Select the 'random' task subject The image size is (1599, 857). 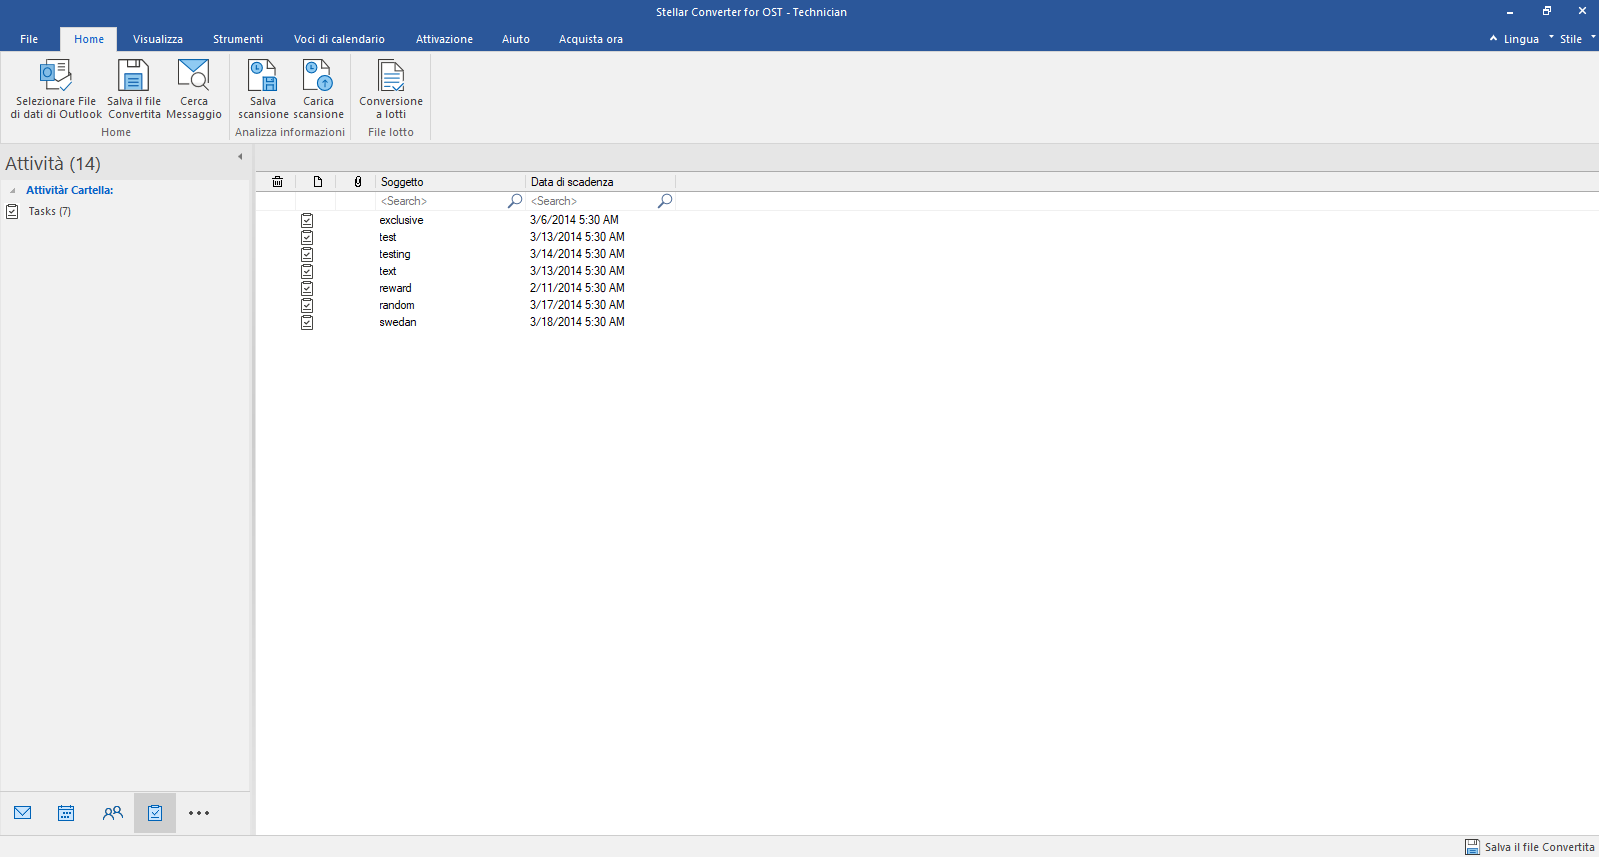[396, 305]
